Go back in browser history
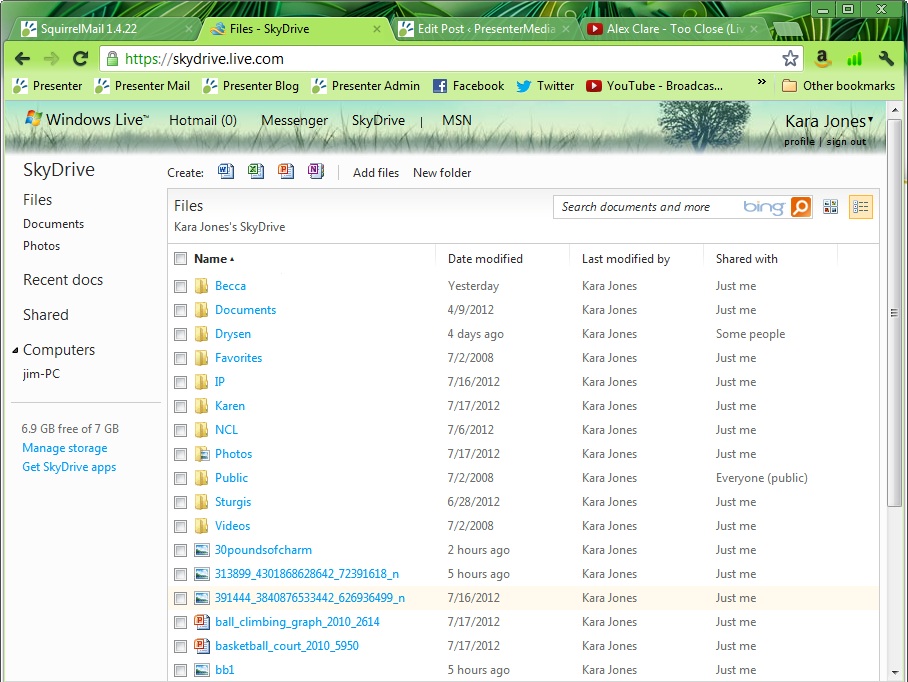Viewport: 908px width, 682px height. (x=23, y=58)
